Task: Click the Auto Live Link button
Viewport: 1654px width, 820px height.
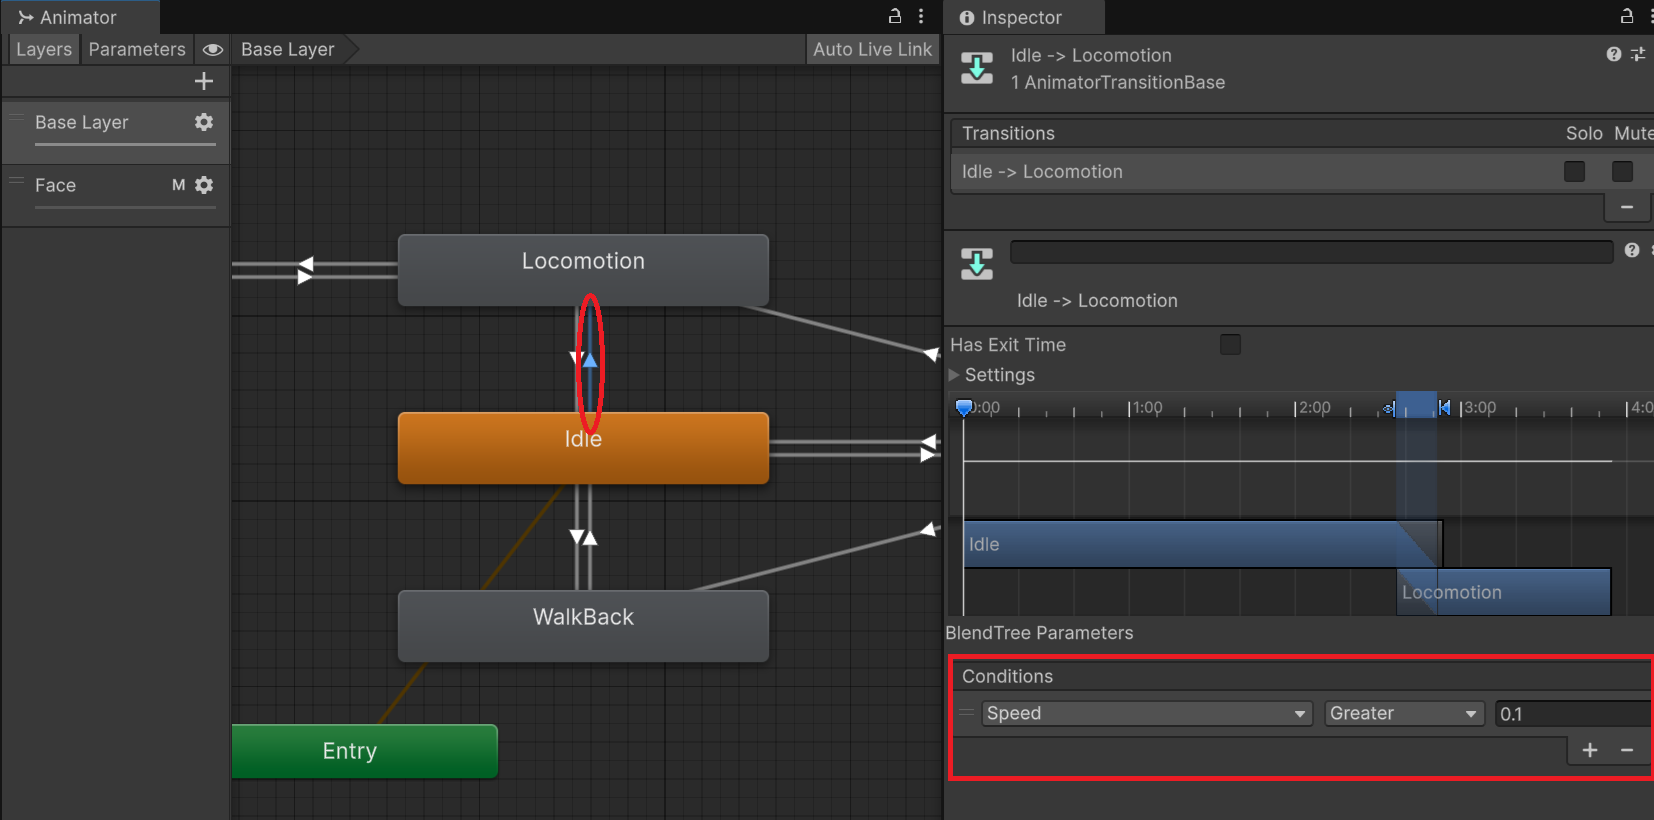Action: point(872,49)
